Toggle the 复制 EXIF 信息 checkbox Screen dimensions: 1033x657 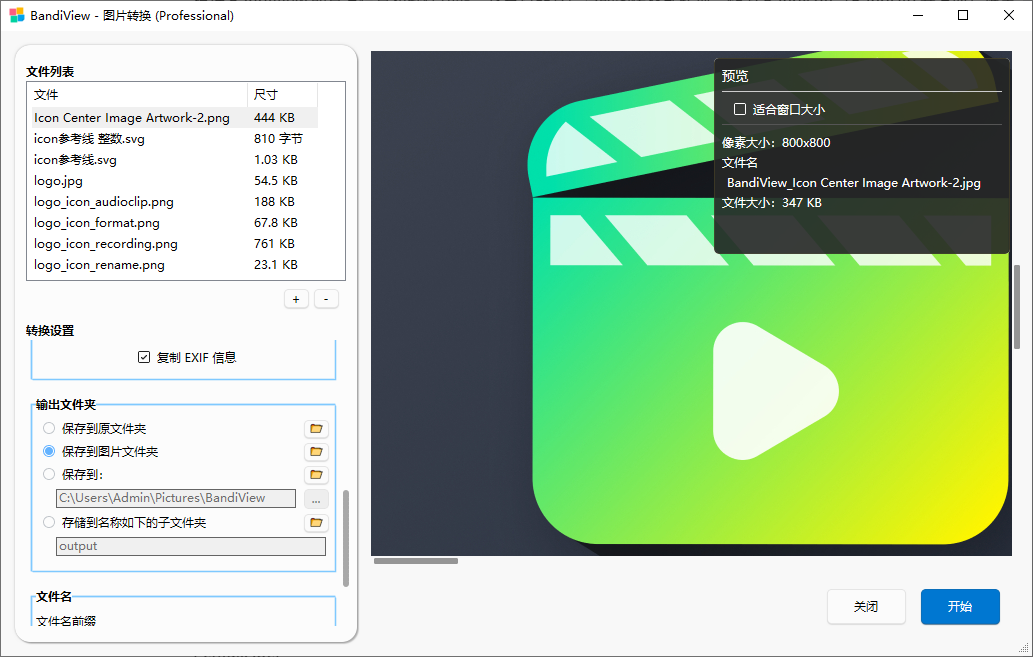[x=144, y=357]
